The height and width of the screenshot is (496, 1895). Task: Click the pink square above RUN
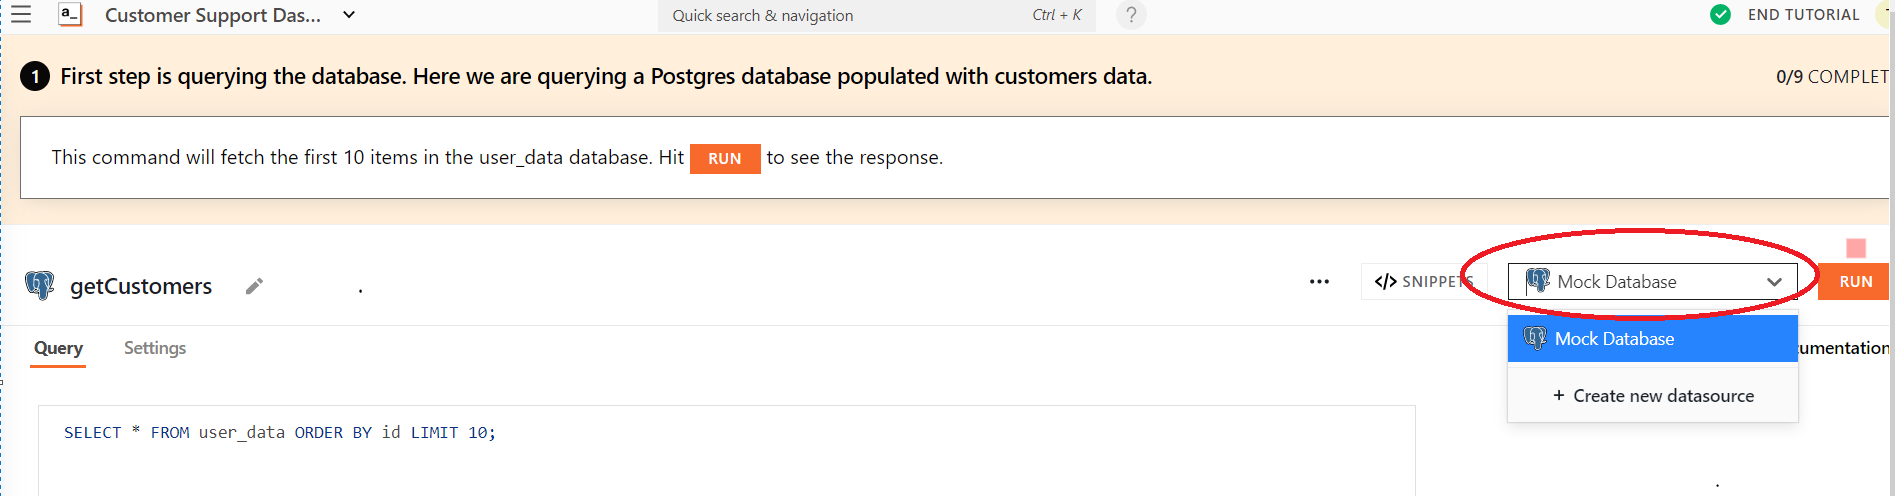click(1856, 248)
